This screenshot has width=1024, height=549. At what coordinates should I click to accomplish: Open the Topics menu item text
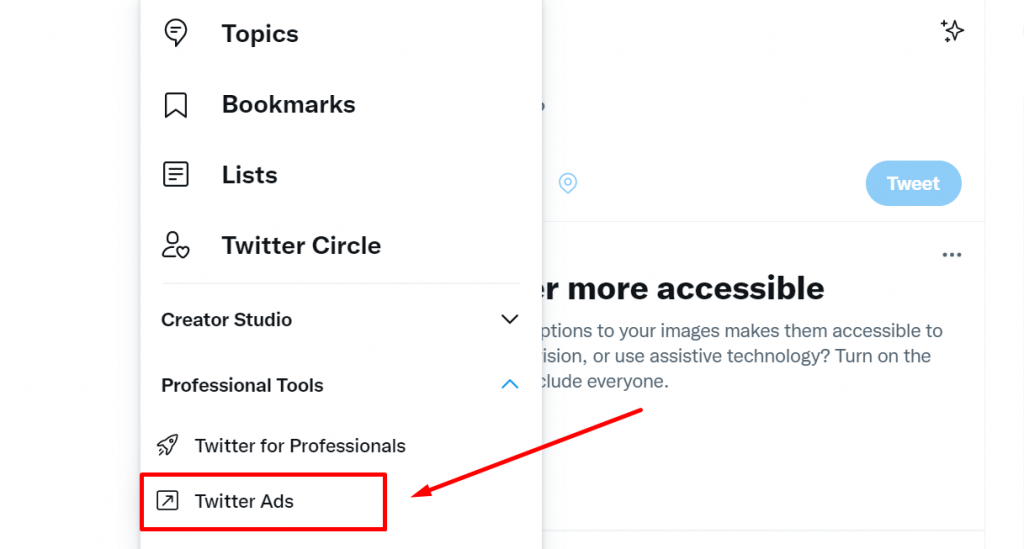tap(260, 33)
